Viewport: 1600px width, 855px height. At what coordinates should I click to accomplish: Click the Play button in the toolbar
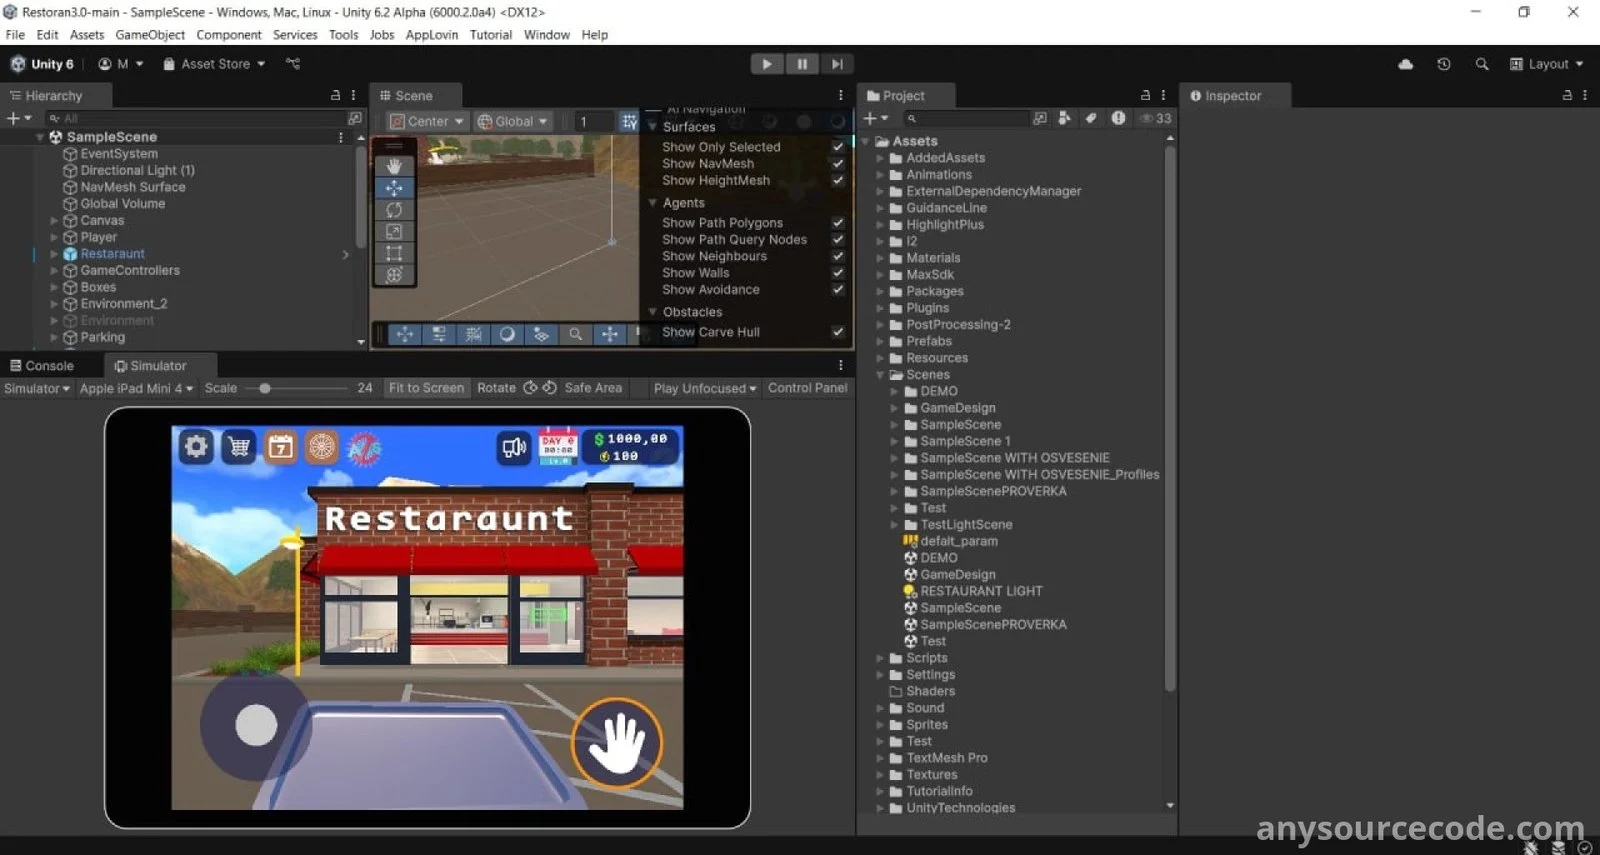click(x=766, y=64)
